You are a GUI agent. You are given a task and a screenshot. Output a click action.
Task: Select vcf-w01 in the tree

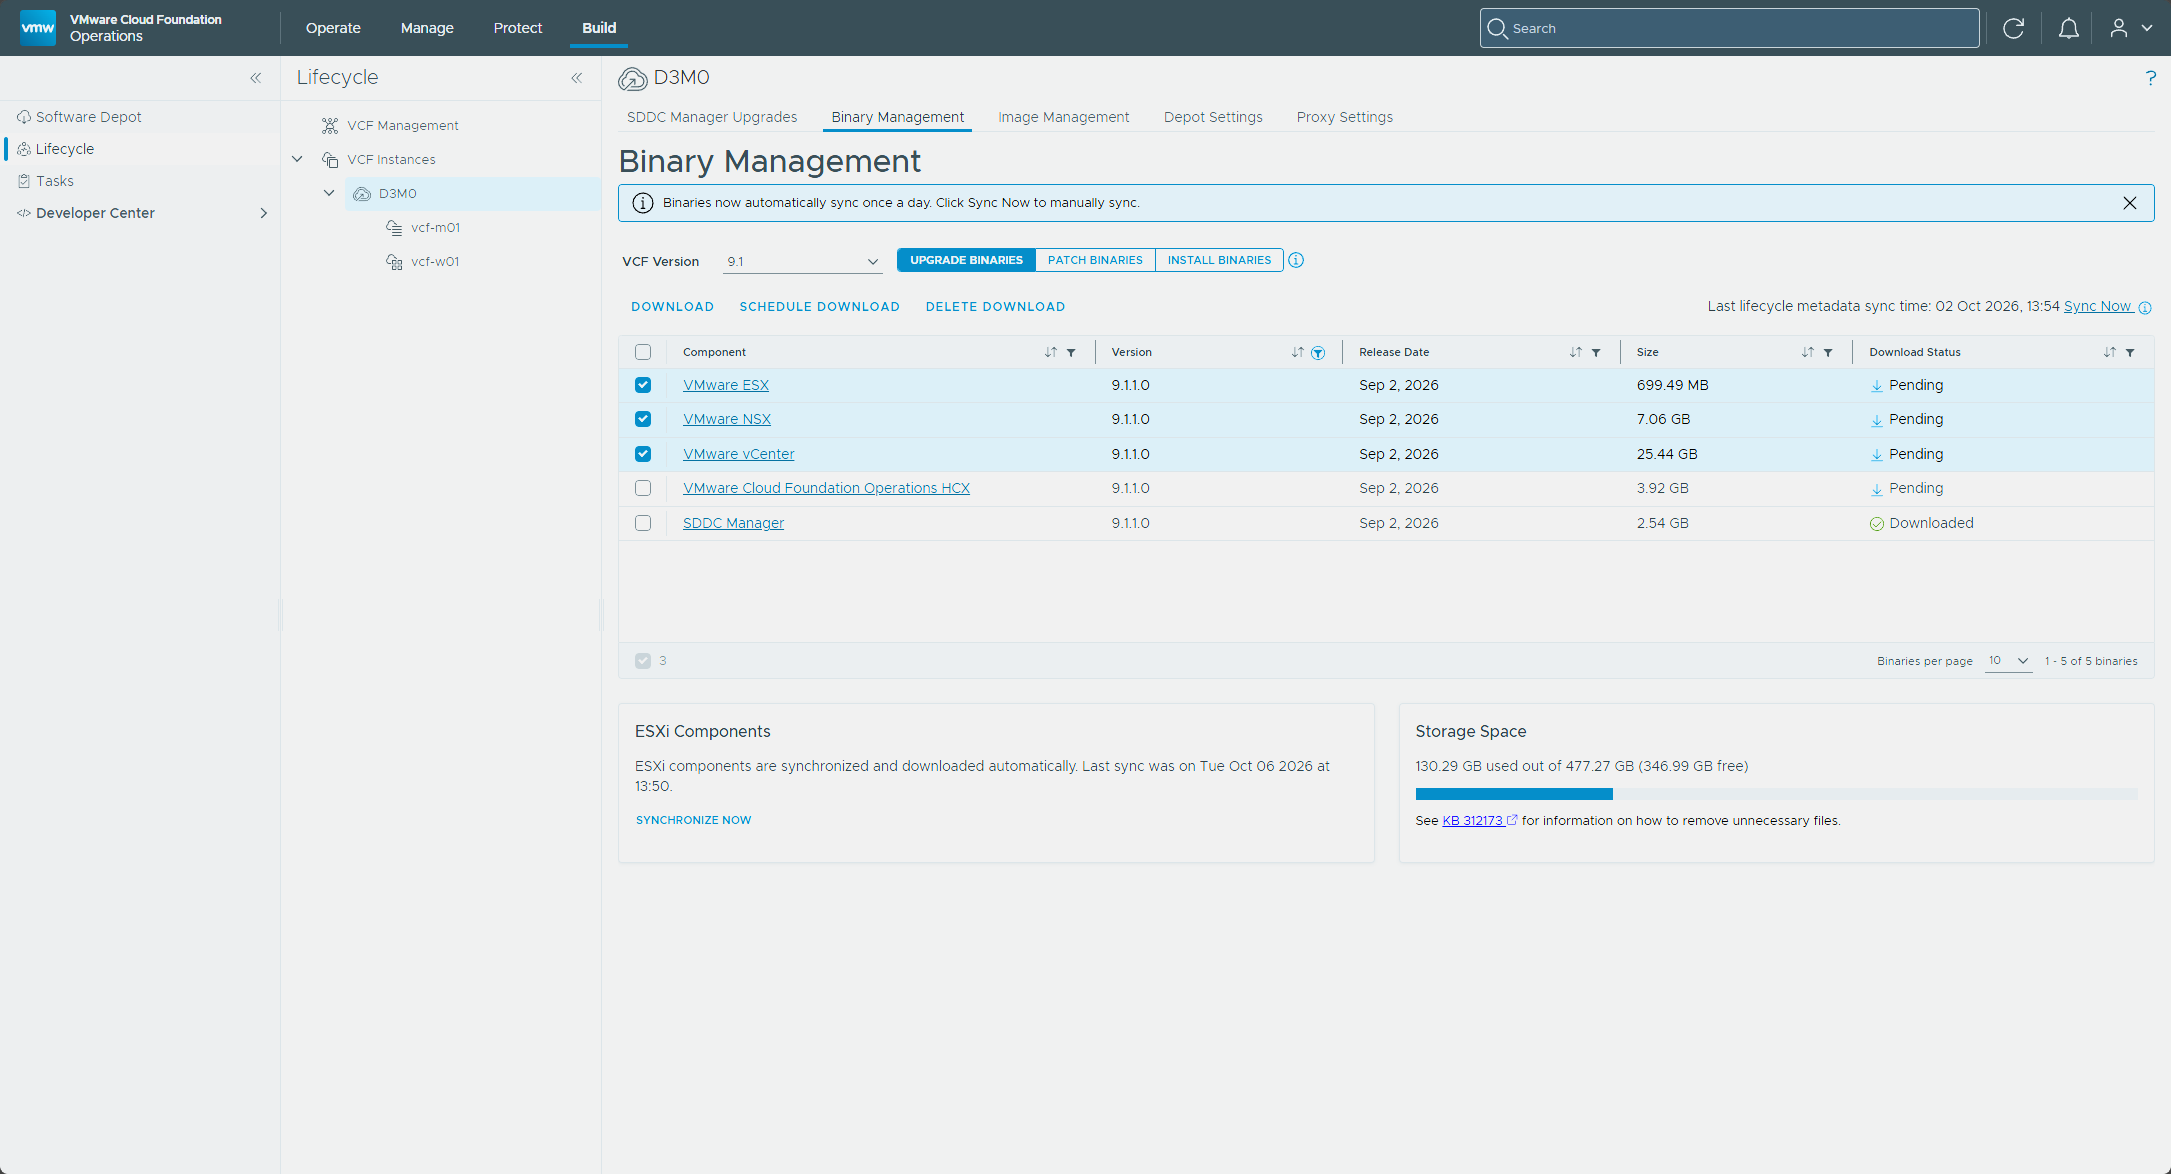click(435, 262)
